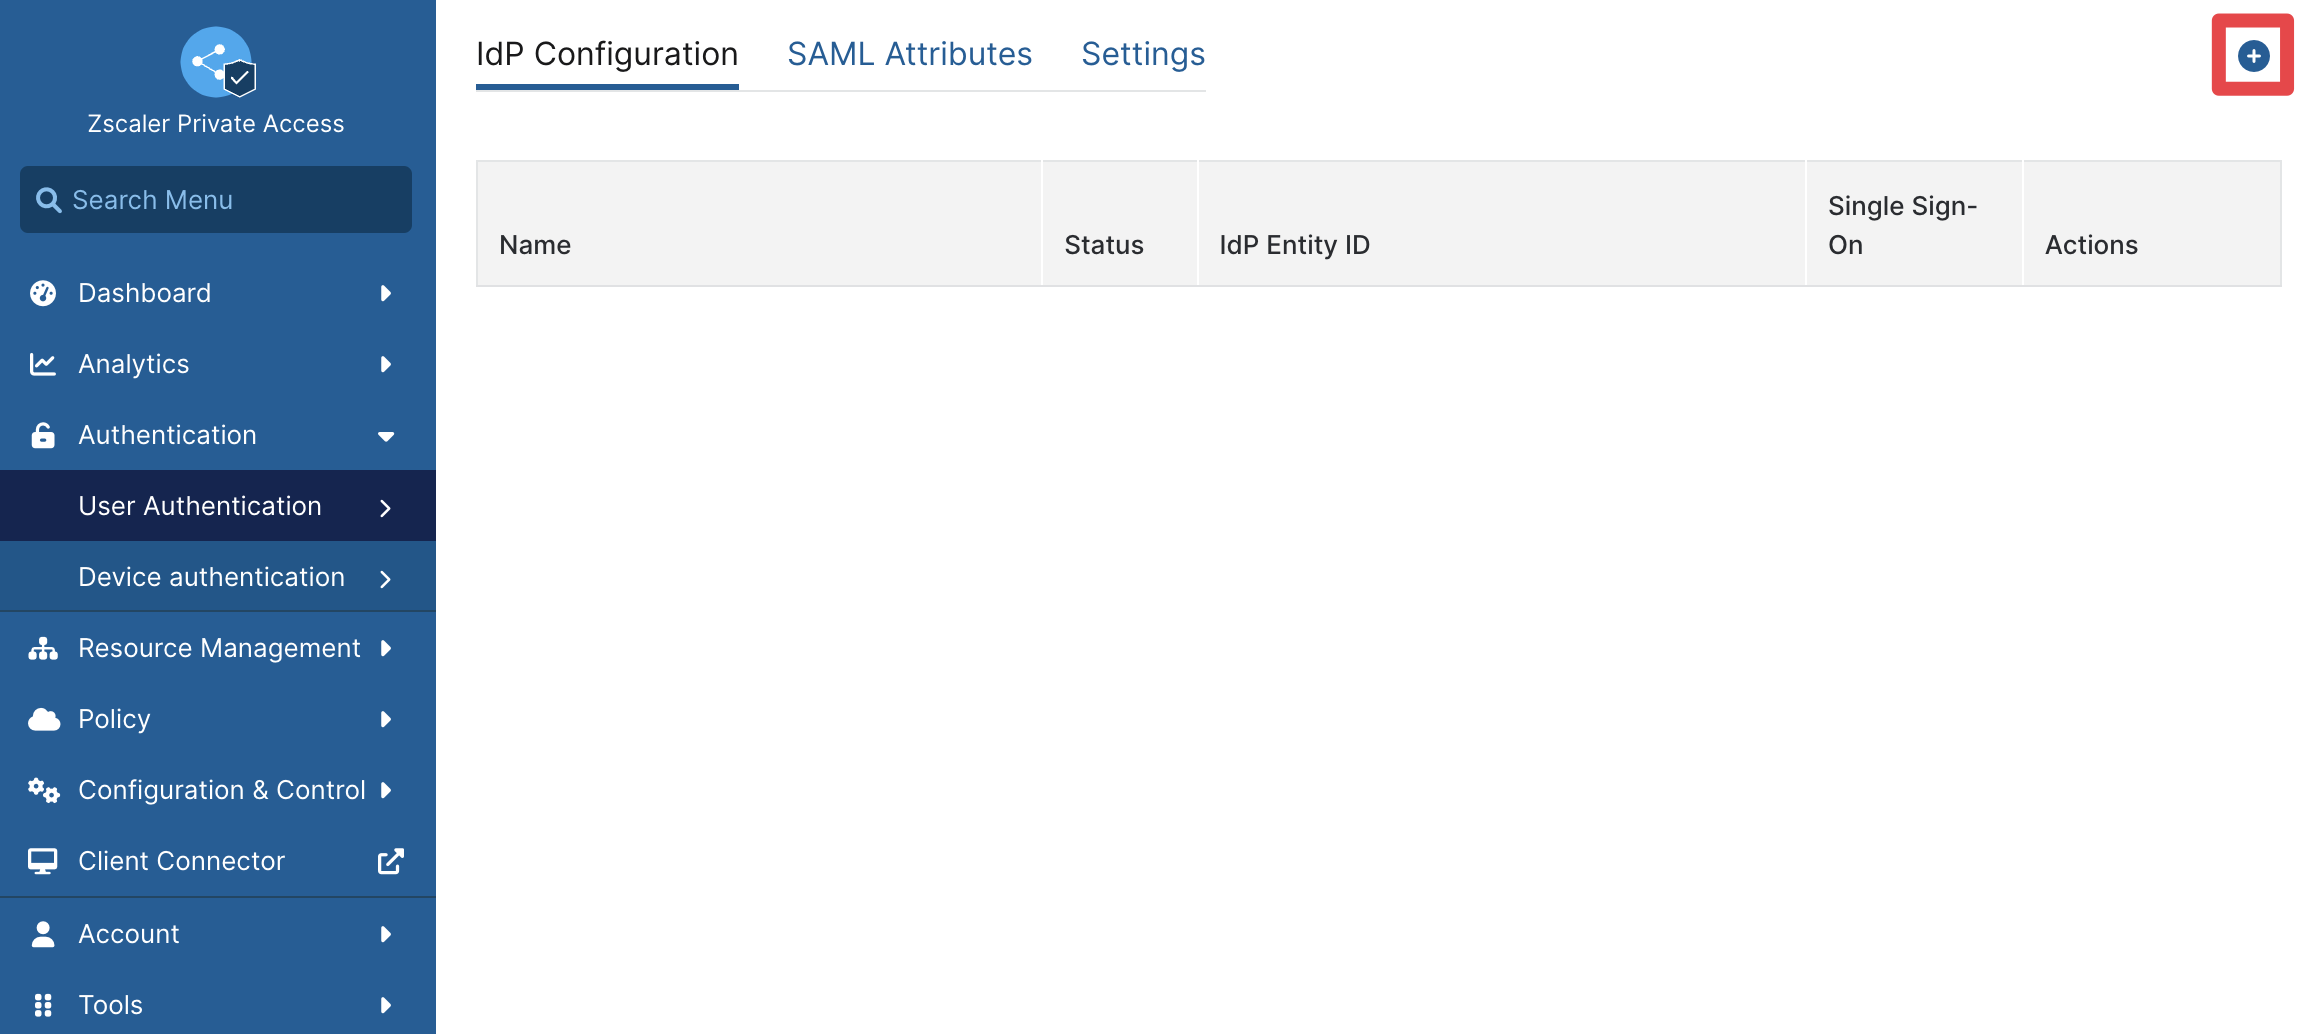The height and width of the screenshot is (1034, 2320).
Task: Expand the Dashboard submenu arrow
Action: pyautogui.click(x=386, y=293)
